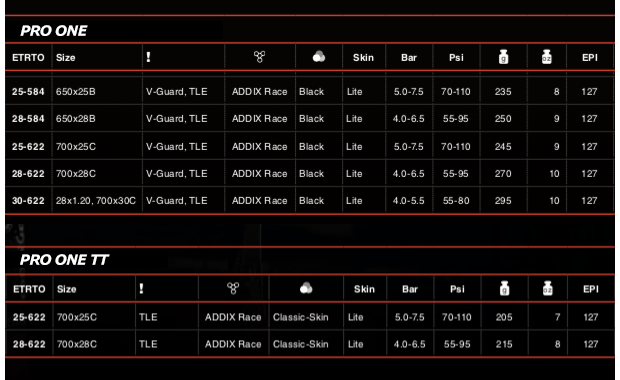Viewport: 620px width, 380px height.
Task: Click the gram weight icon in PRO ONE table
Action: point(503,57)
